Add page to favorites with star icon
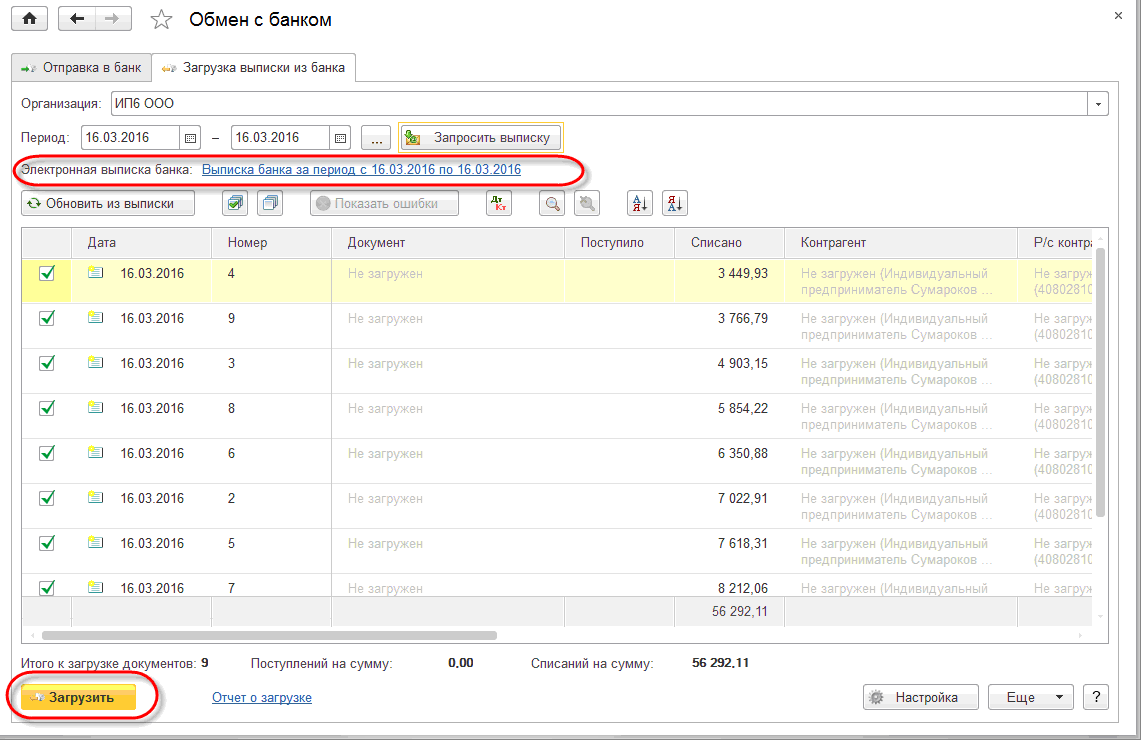This screenshot has width=1141, height=740. tap(161, 20)
